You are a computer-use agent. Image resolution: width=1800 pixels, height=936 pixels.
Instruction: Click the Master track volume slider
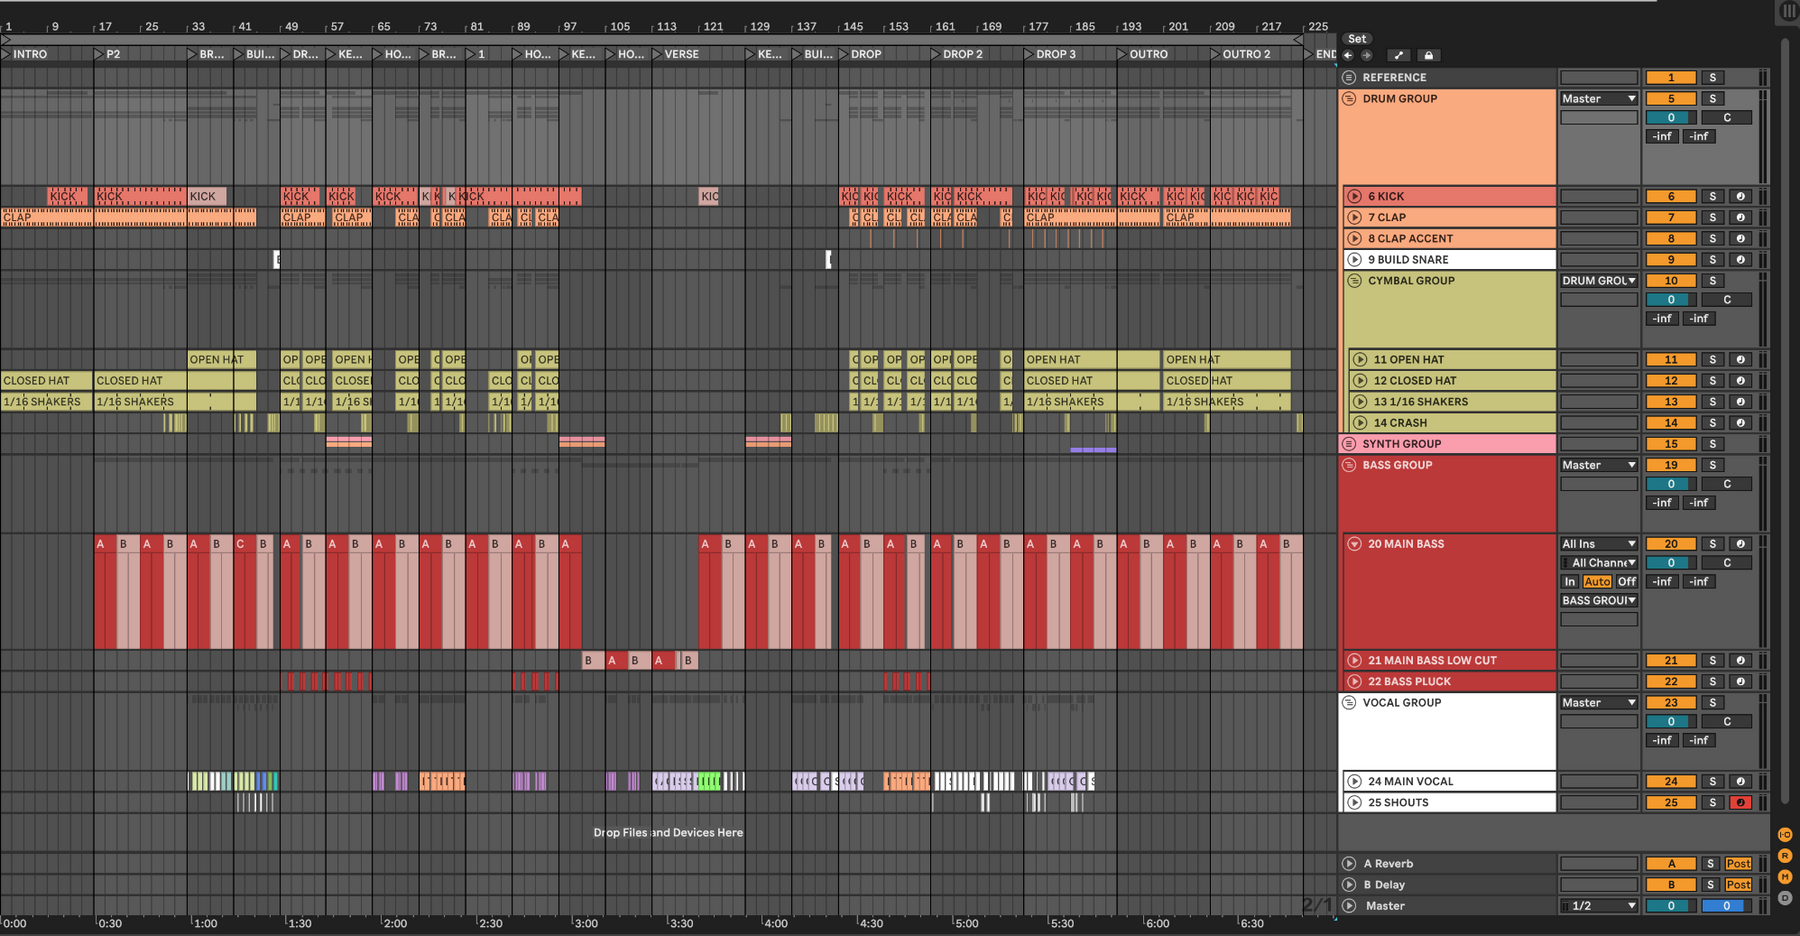click(1671, 906)
